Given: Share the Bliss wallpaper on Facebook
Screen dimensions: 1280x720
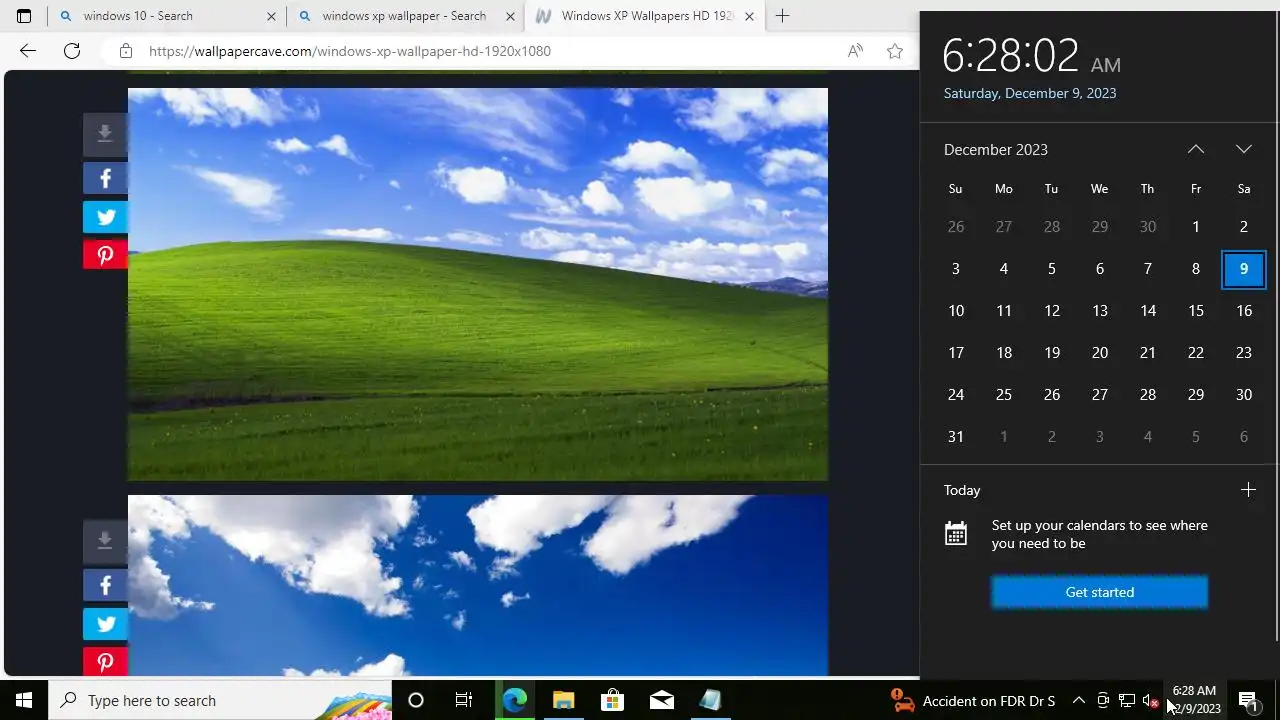Looking at the screenshot, I should coord(105,178).
